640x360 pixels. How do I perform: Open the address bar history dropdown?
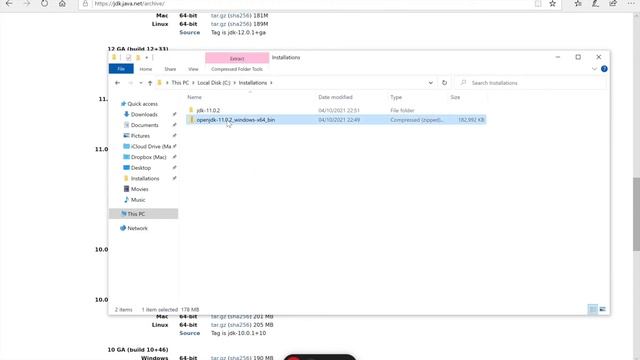431,83
